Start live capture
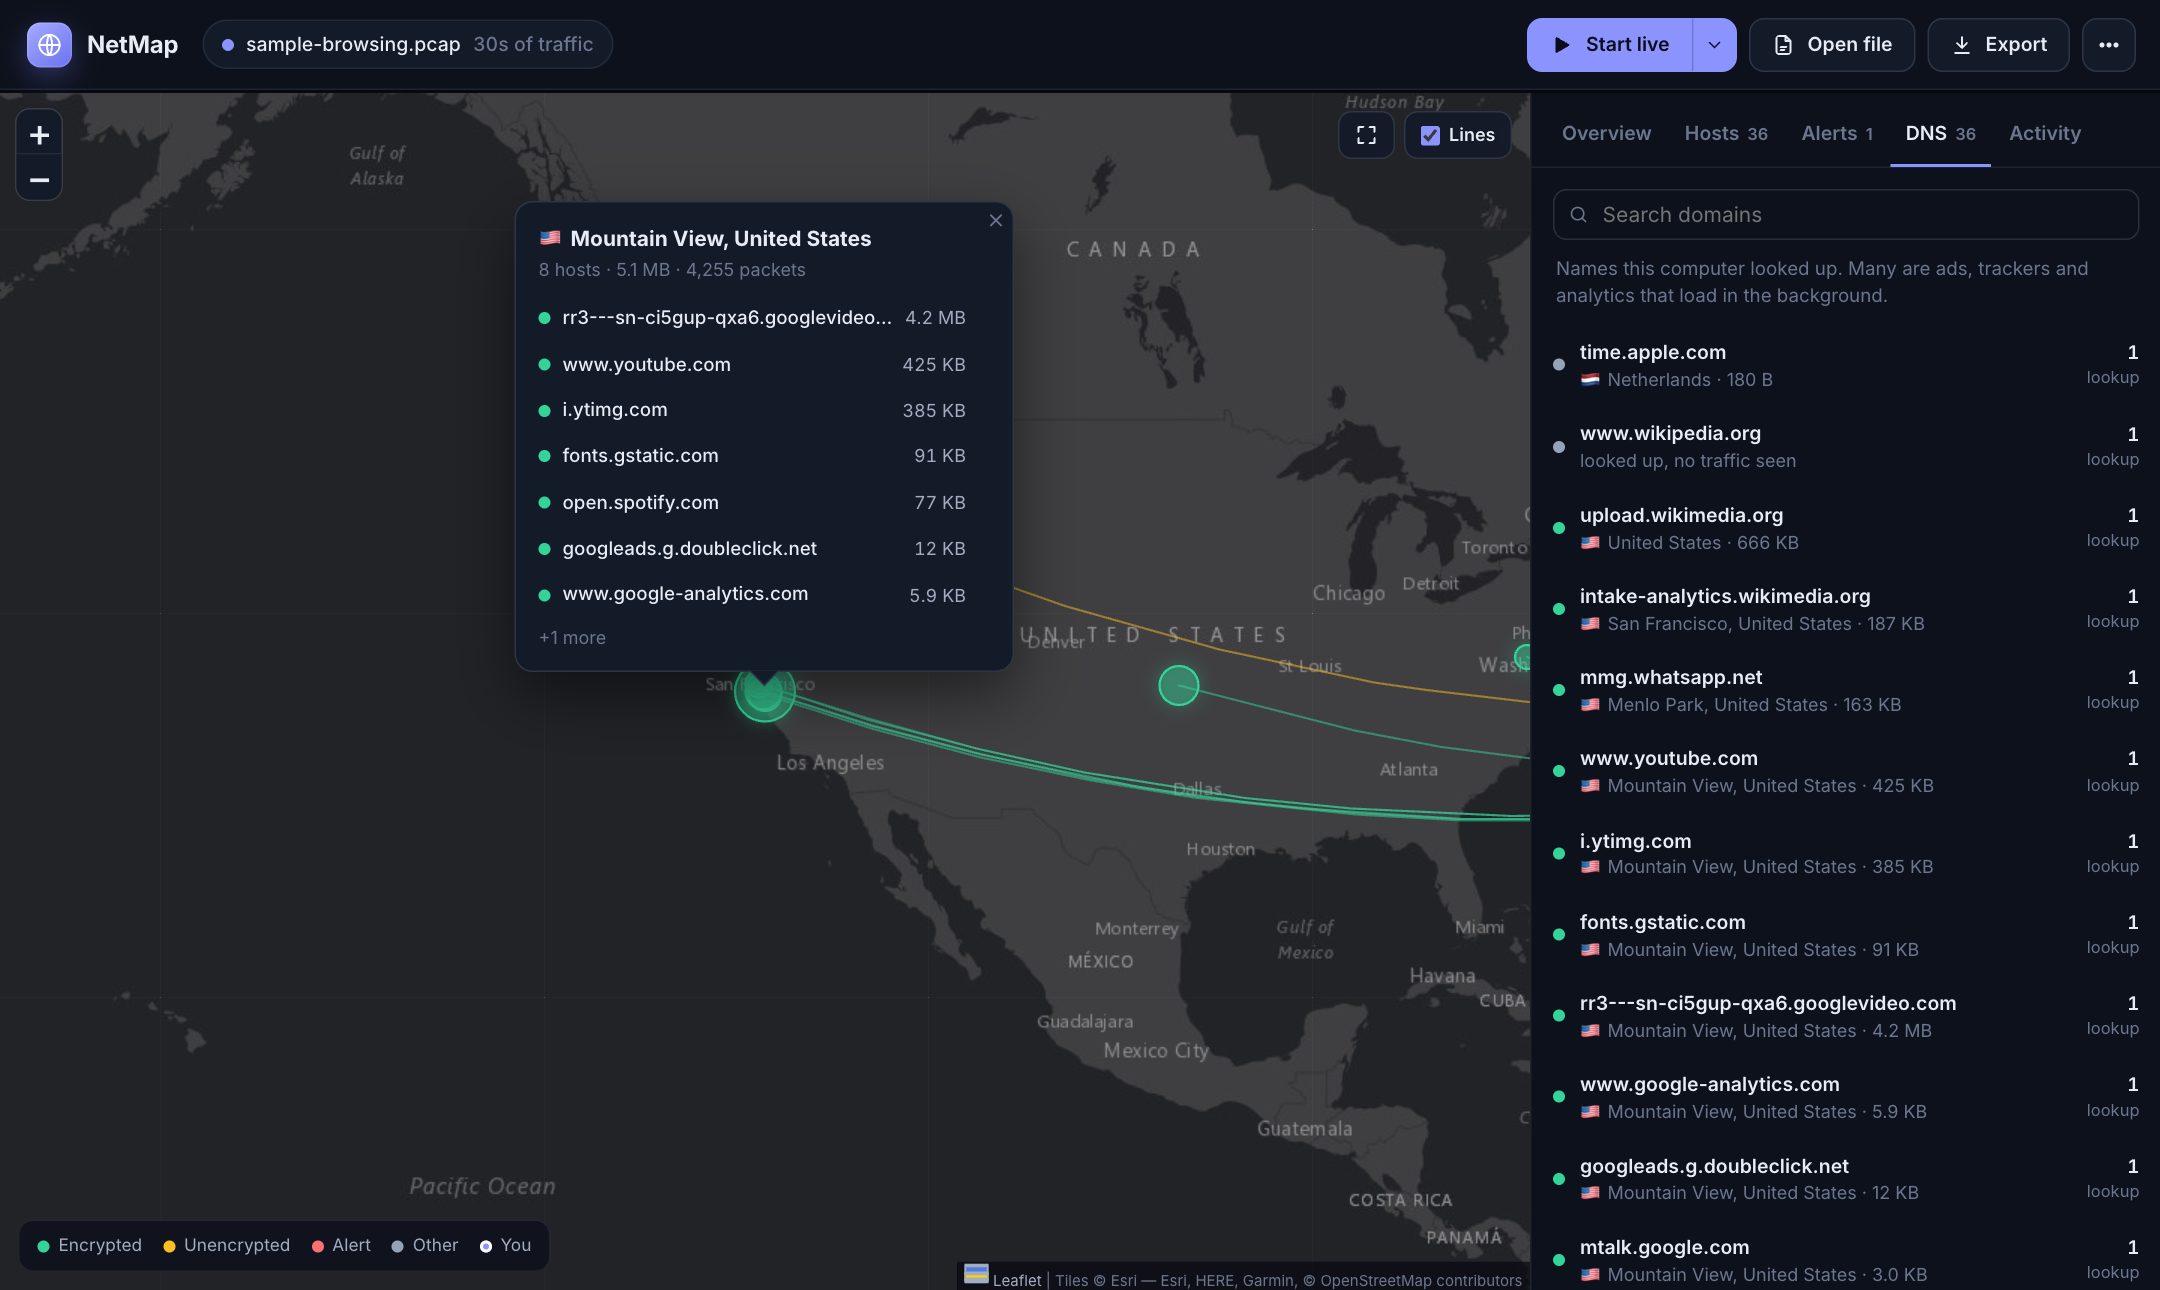Viewport: 2160px width, 1290px height. tap(1610, 45)
